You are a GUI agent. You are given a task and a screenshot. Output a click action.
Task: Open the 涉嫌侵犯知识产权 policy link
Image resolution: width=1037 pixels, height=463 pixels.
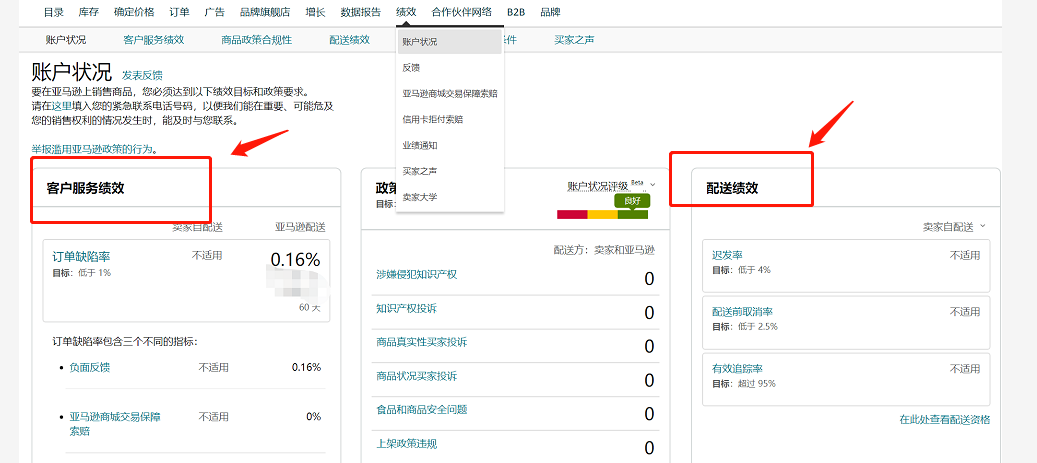click(x=415, y=274)
